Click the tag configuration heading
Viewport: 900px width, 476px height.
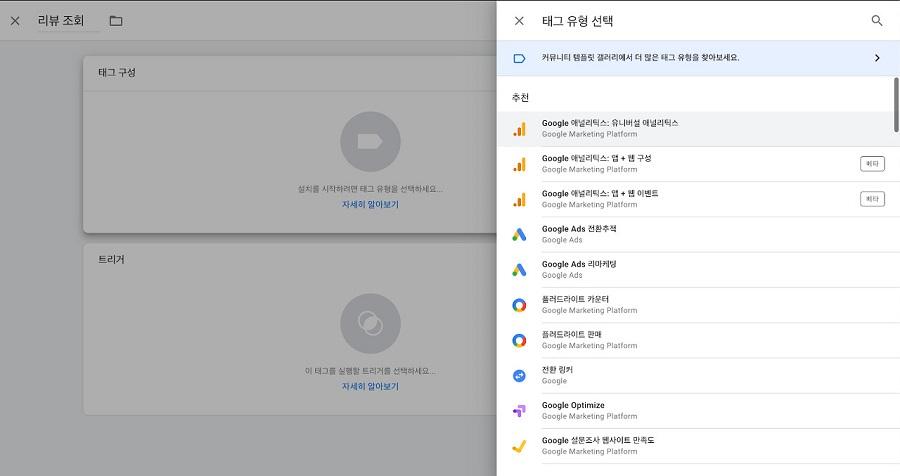pos(117,72)
